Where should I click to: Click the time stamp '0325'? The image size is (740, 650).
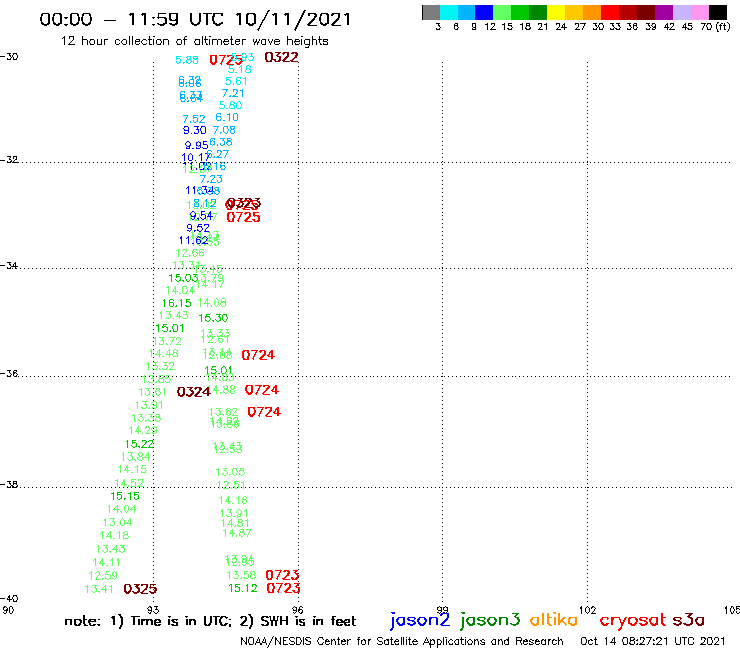pyautogui.click(x=140, y=589)
